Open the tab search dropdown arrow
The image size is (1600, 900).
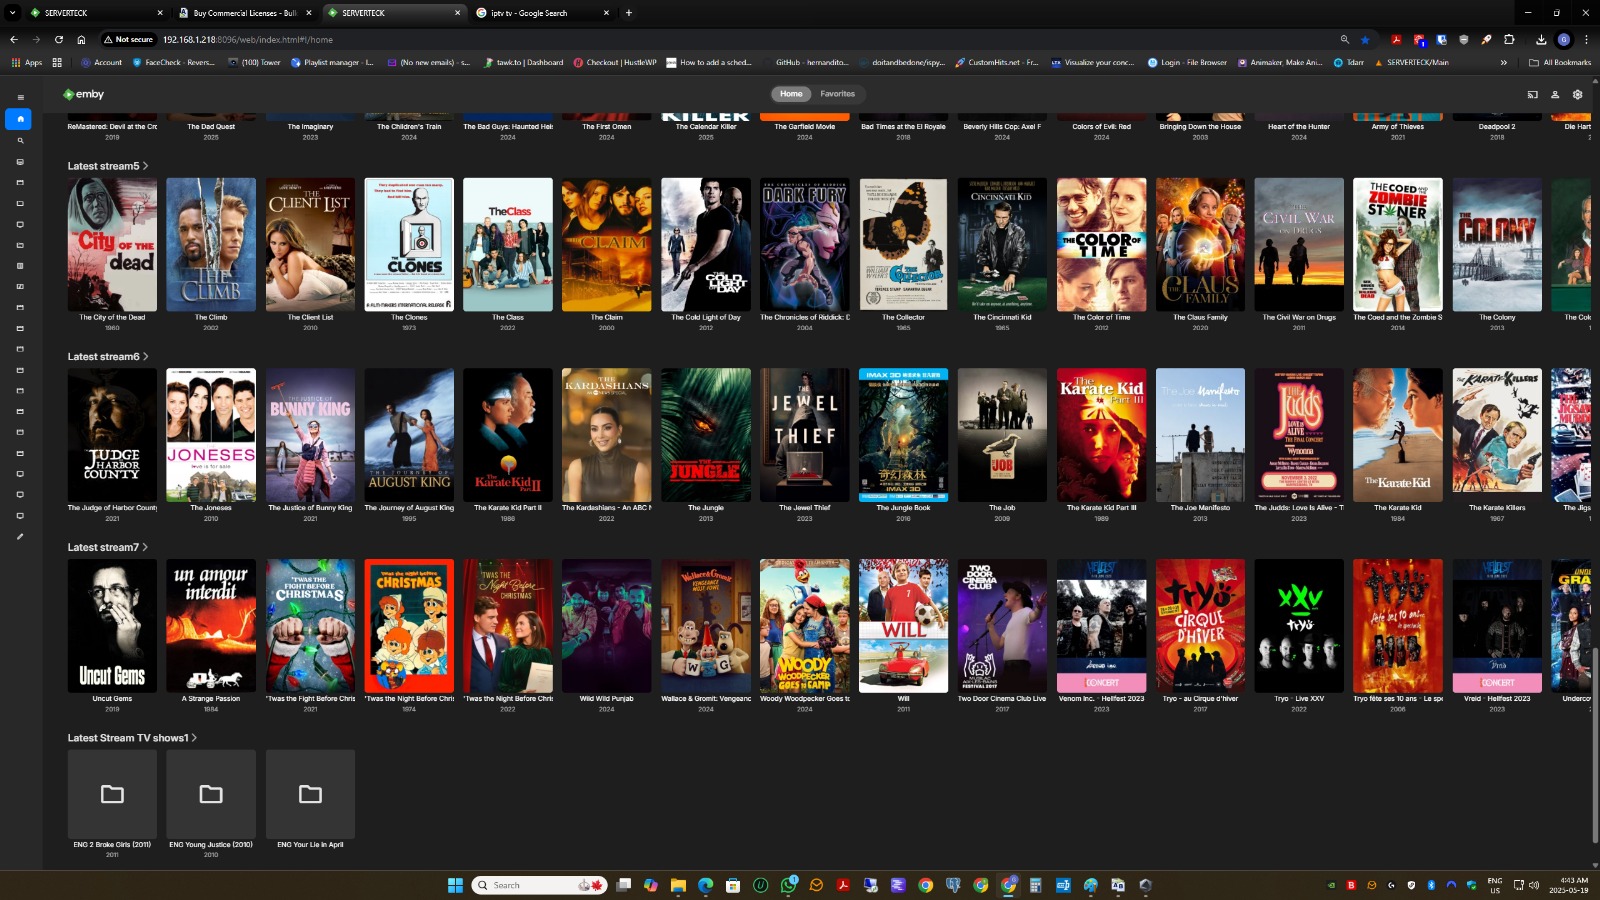click(13, 13)
